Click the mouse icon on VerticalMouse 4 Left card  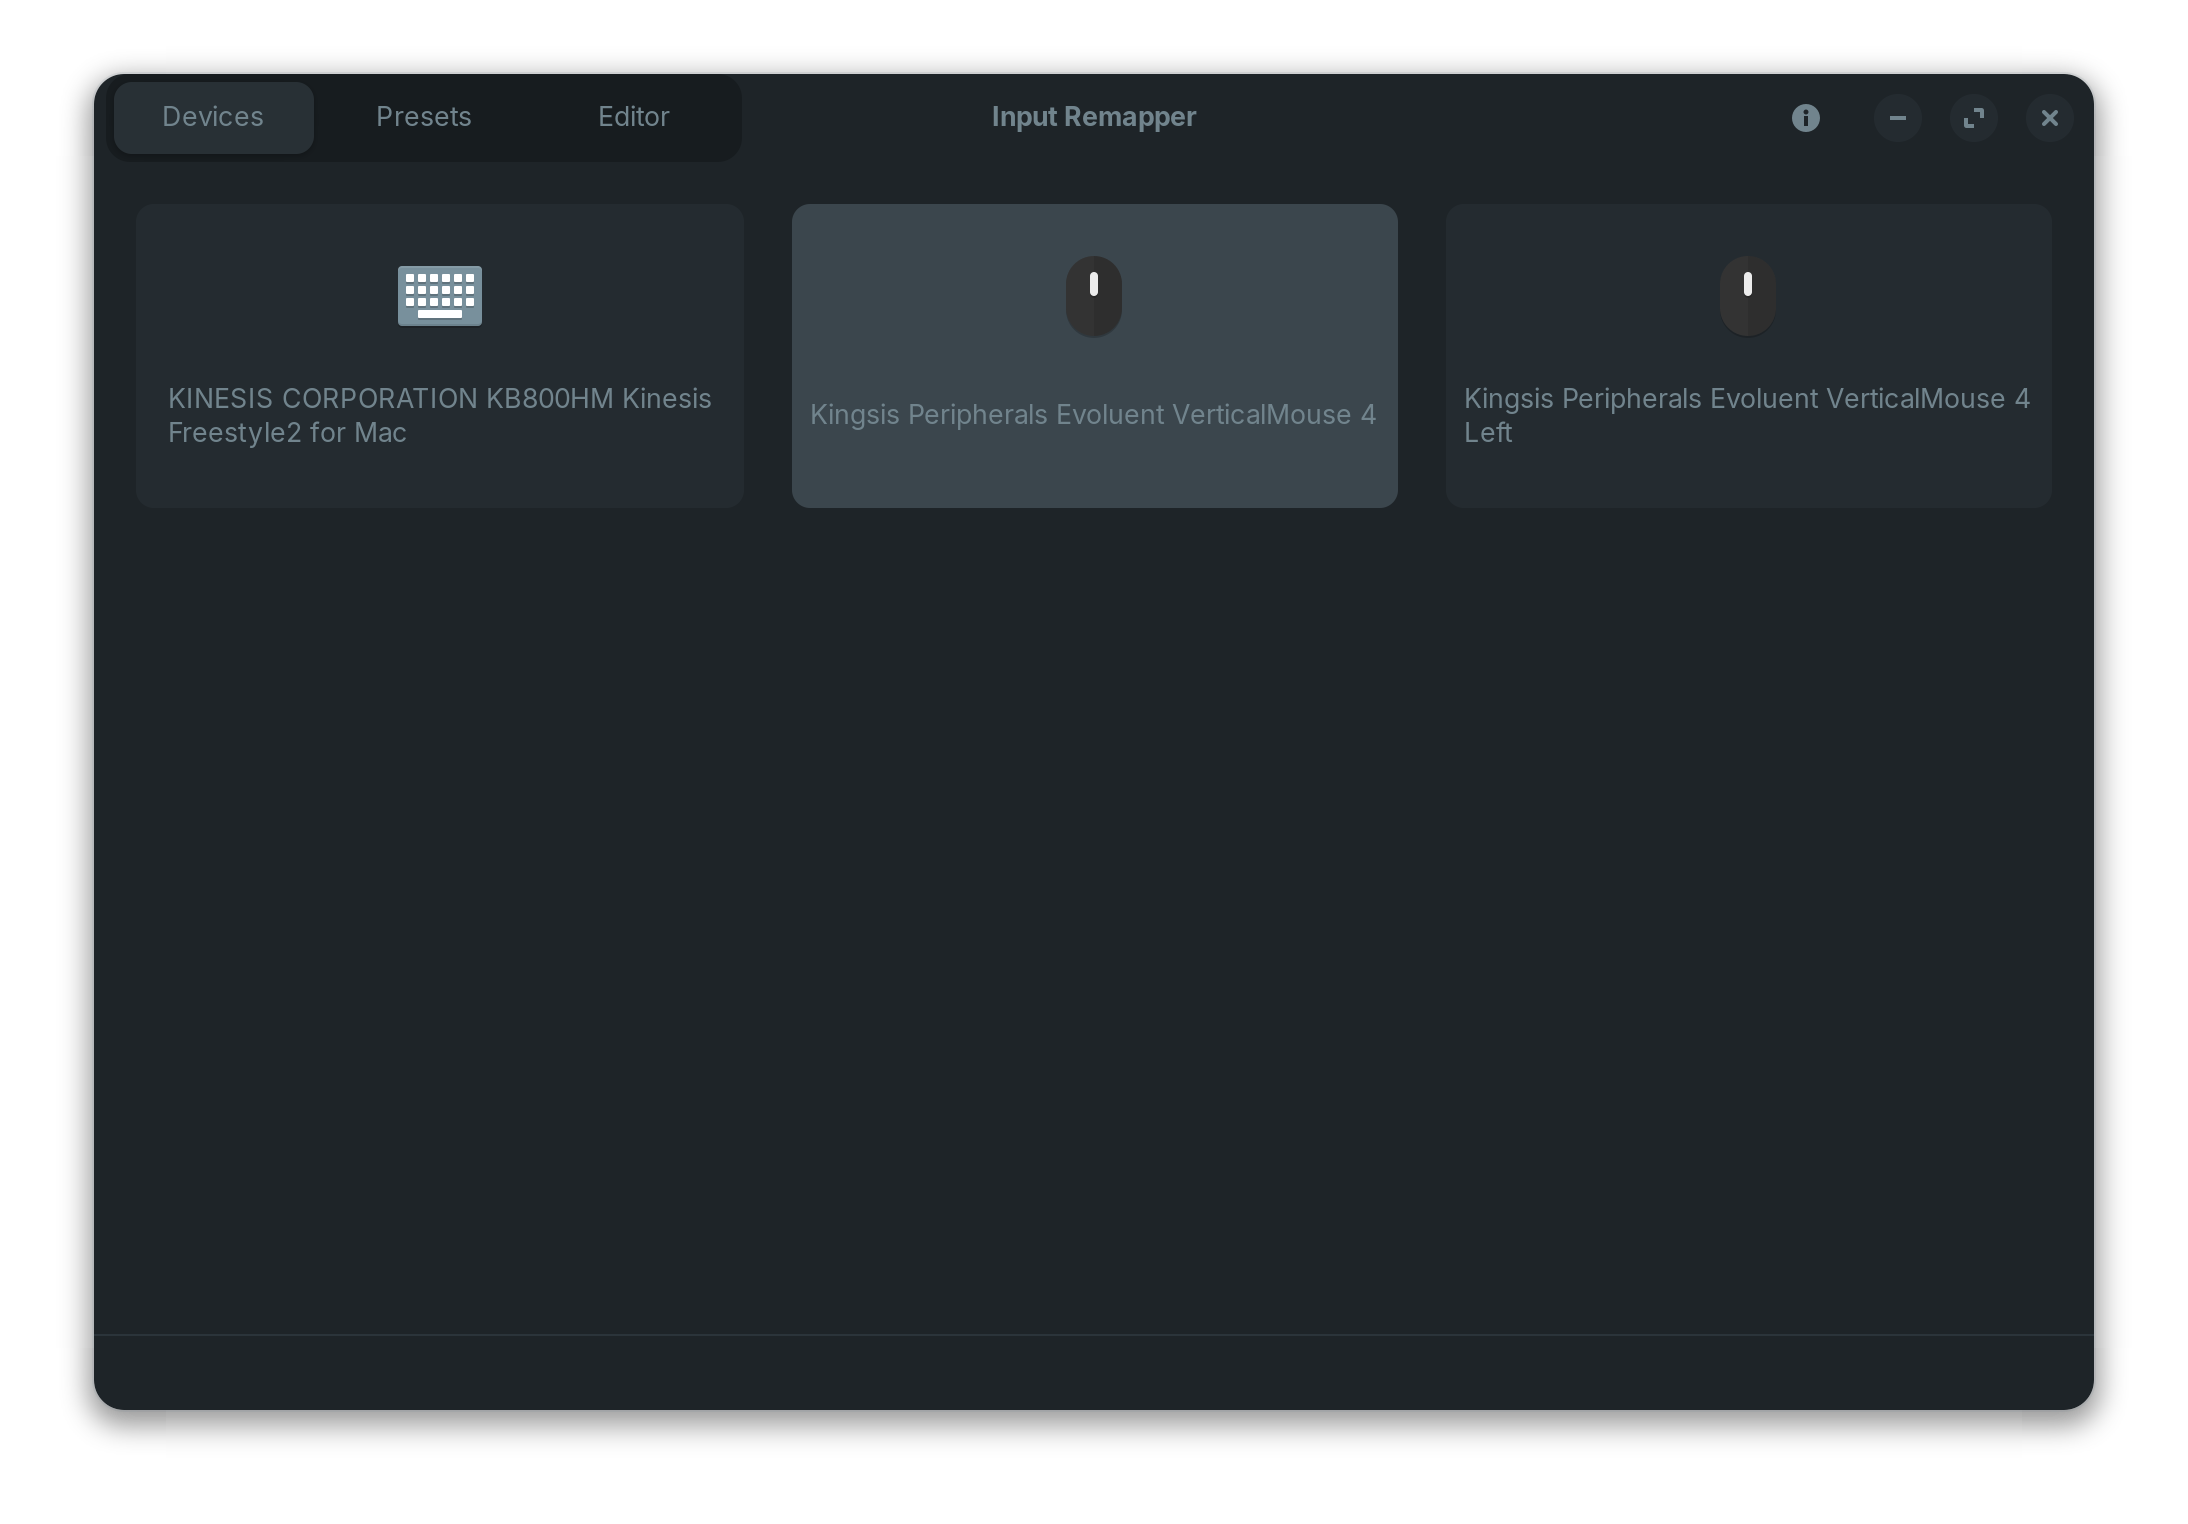point(1748,296)
